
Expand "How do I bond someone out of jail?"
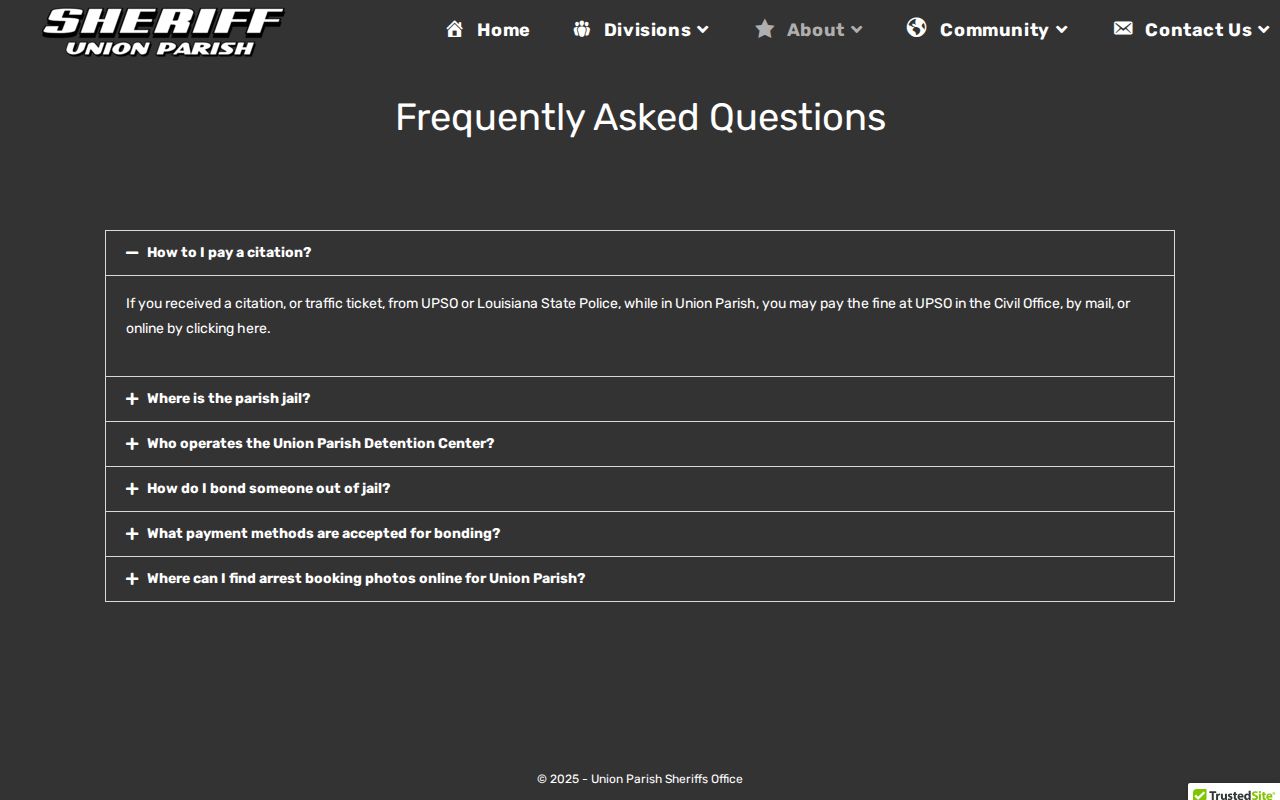coord(640,489)
